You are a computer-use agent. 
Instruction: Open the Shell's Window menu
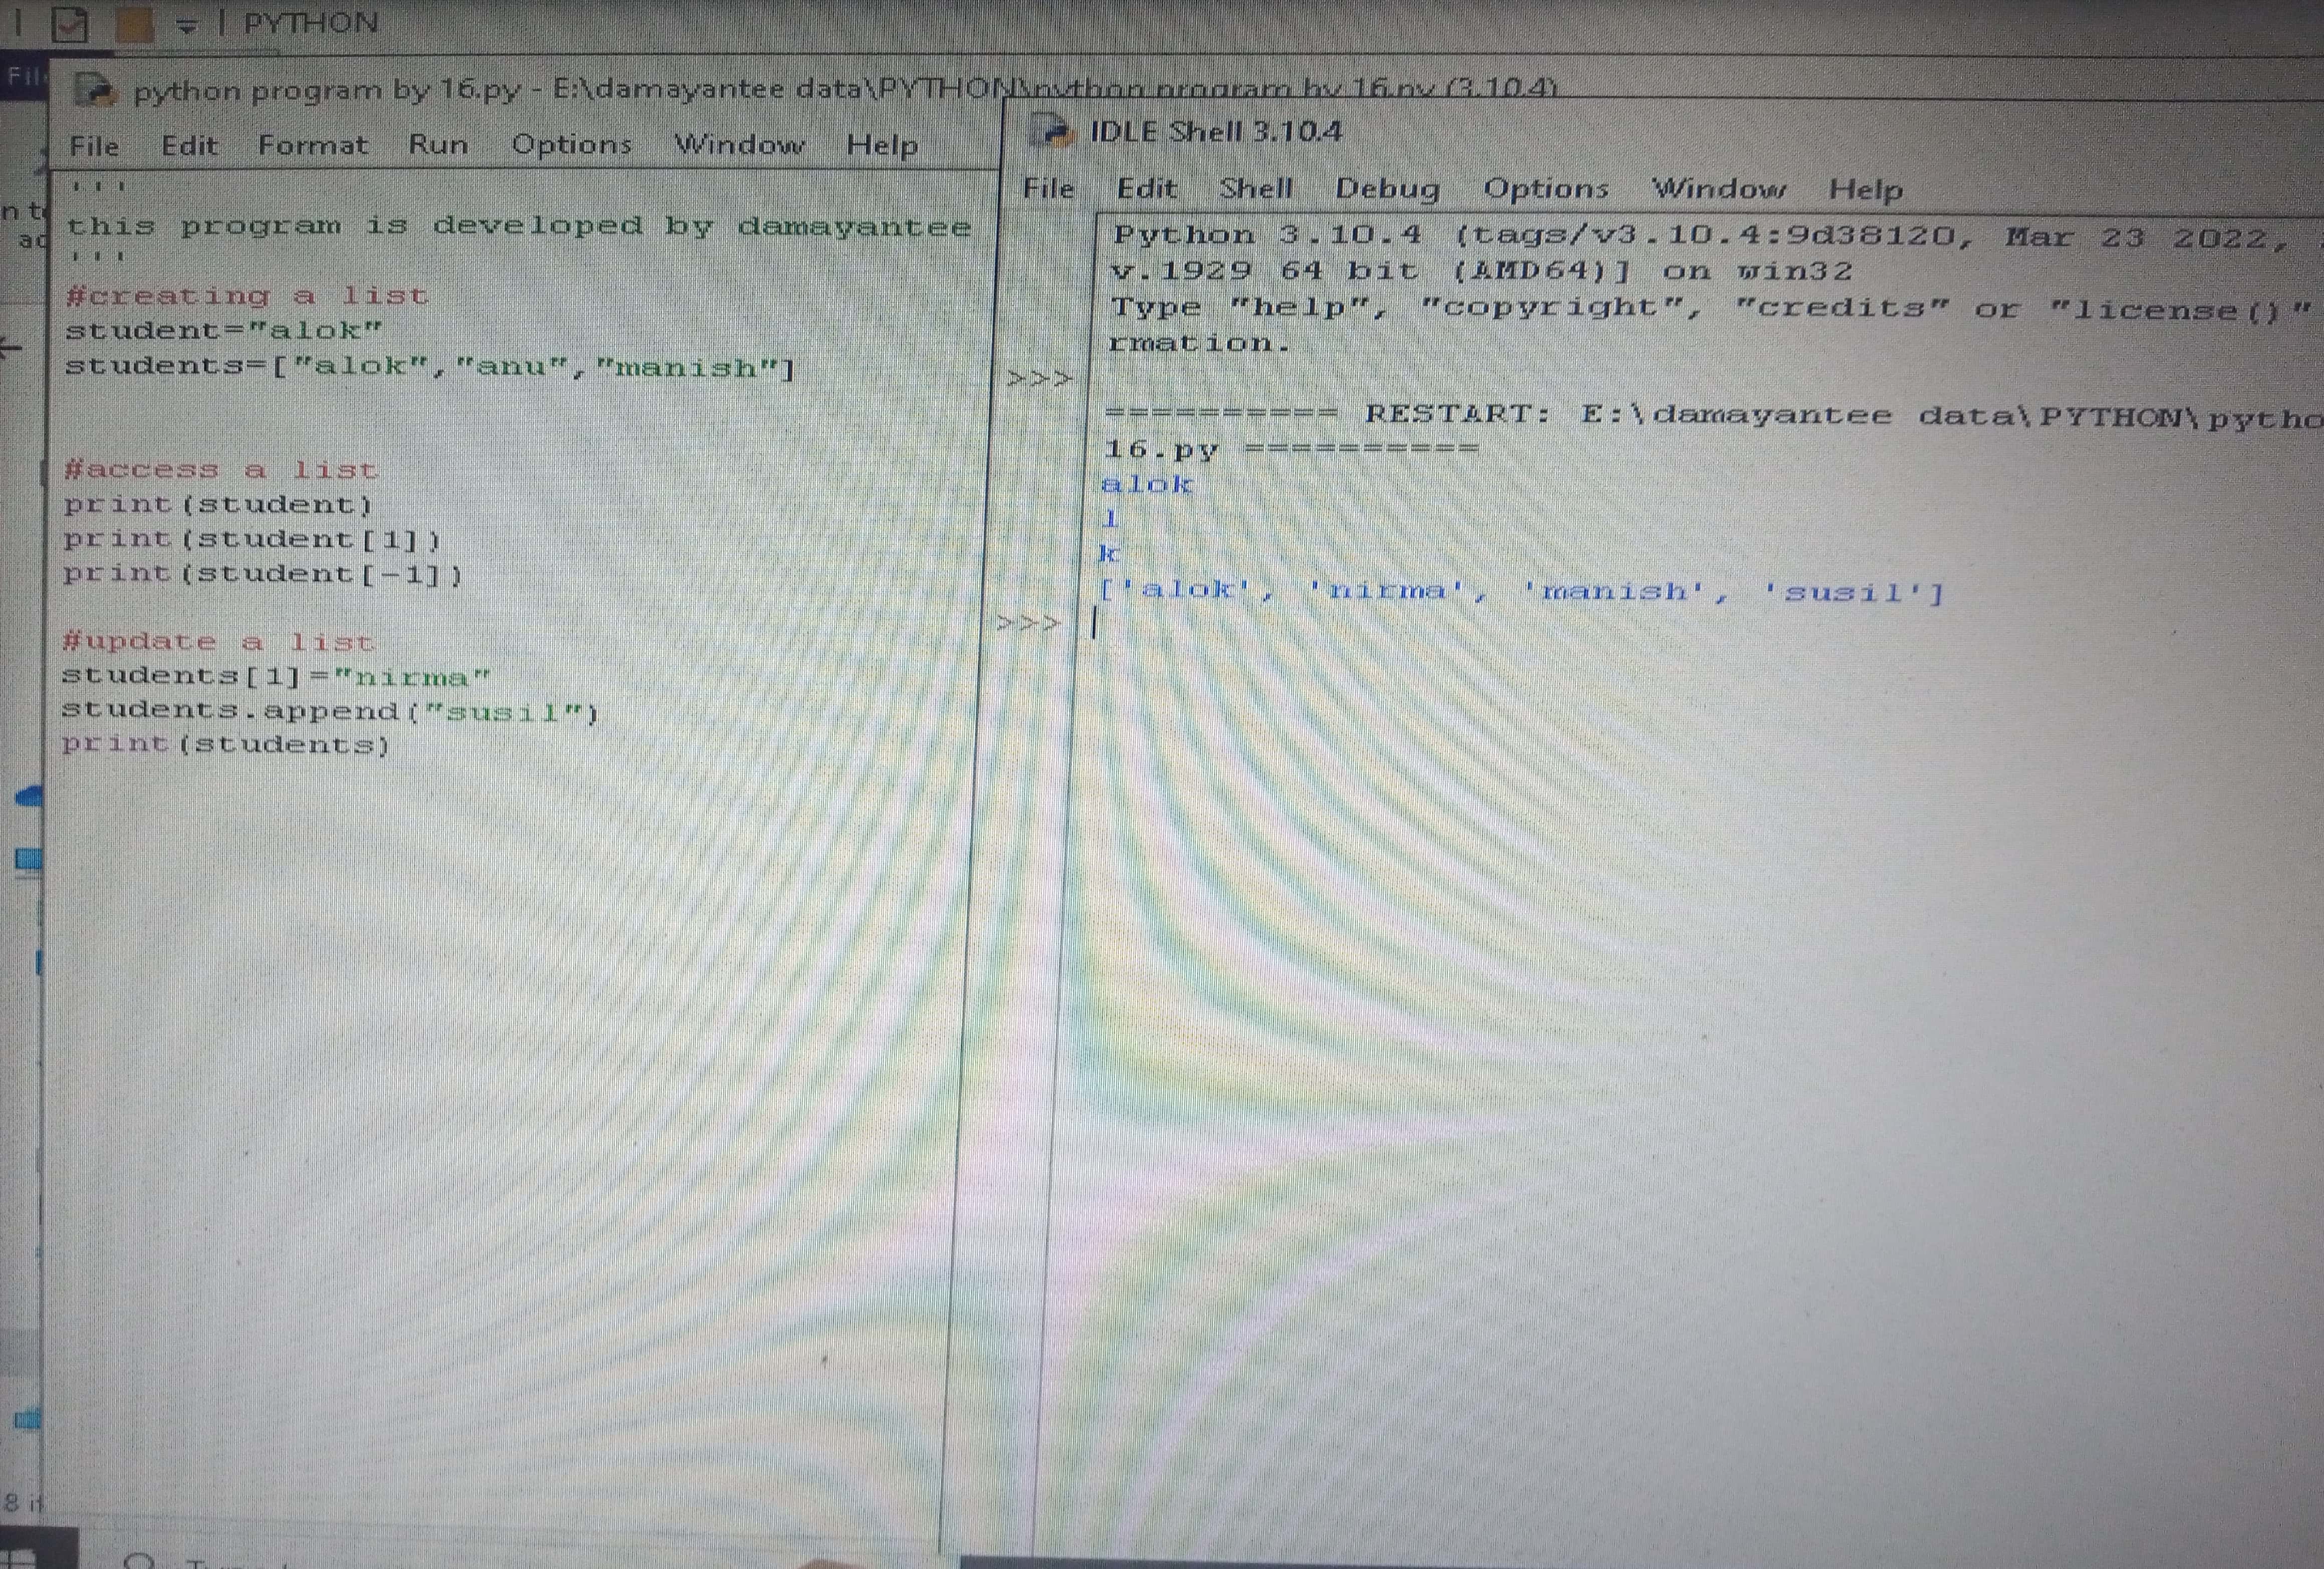[x=1718, y=188]
